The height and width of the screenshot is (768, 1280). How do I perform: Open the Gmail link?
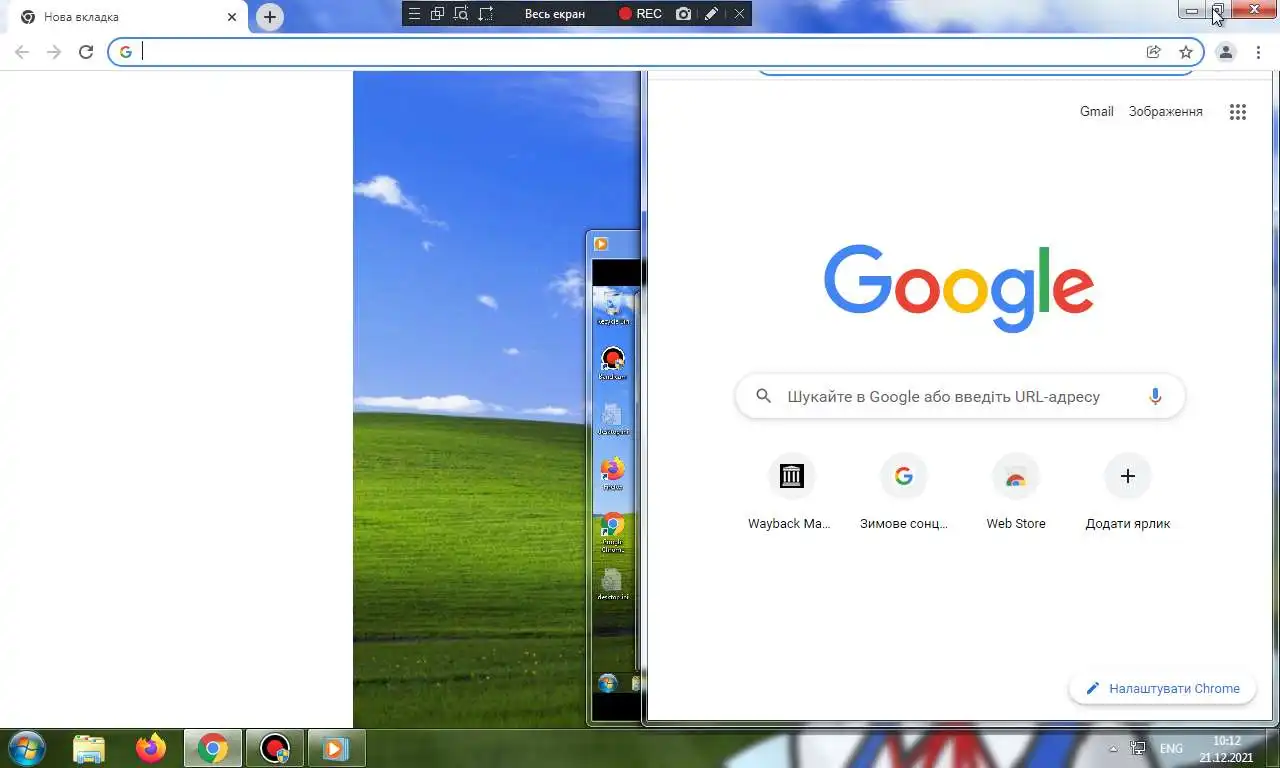pos(1096,111)
